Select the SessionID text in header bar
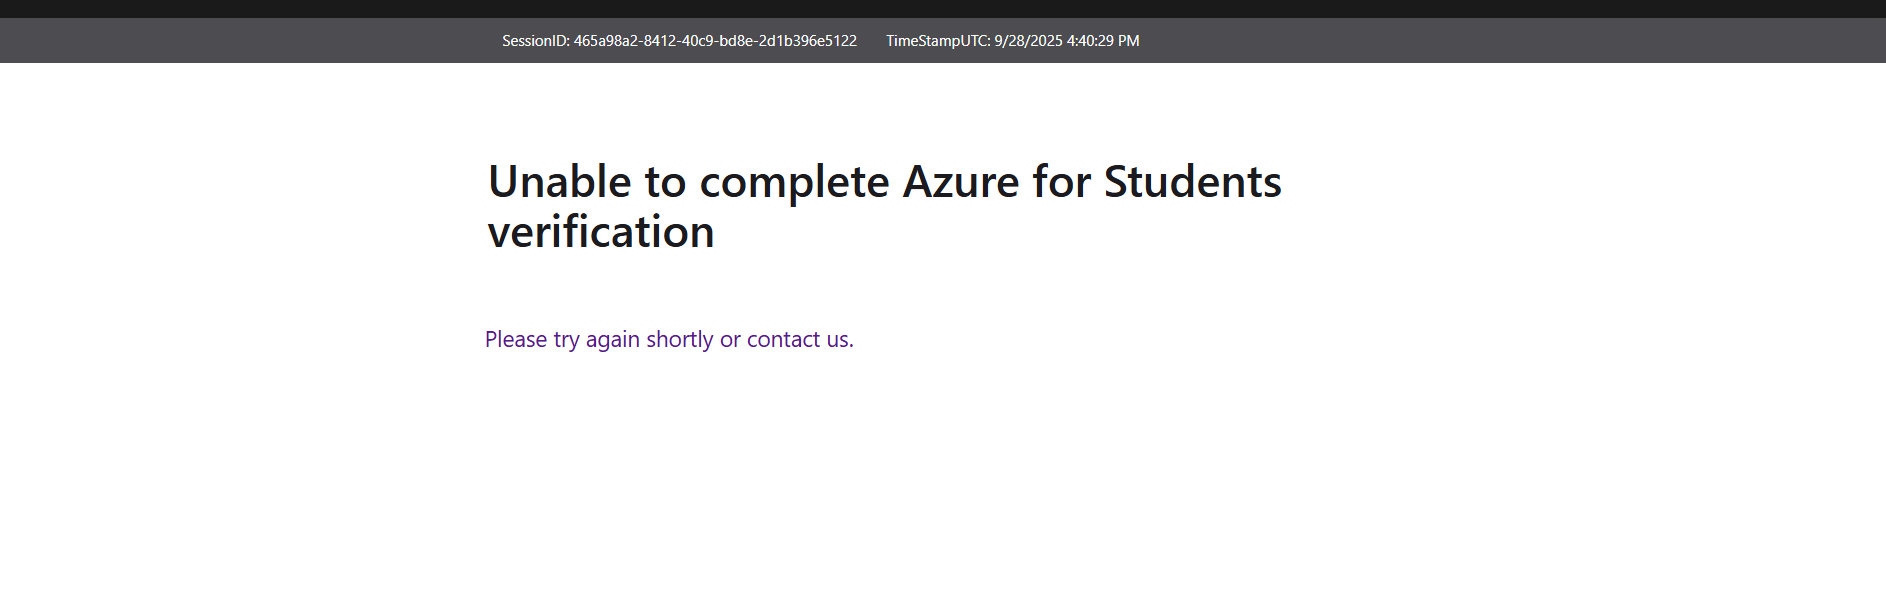This screenshot has width=1886, height=597. click(679, 41)
